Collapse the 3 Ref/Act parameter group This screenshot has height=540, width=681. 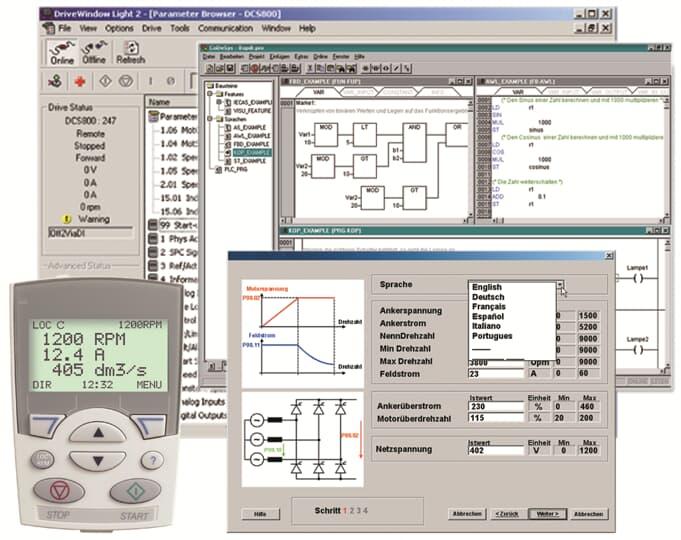(x=152, y=265)
